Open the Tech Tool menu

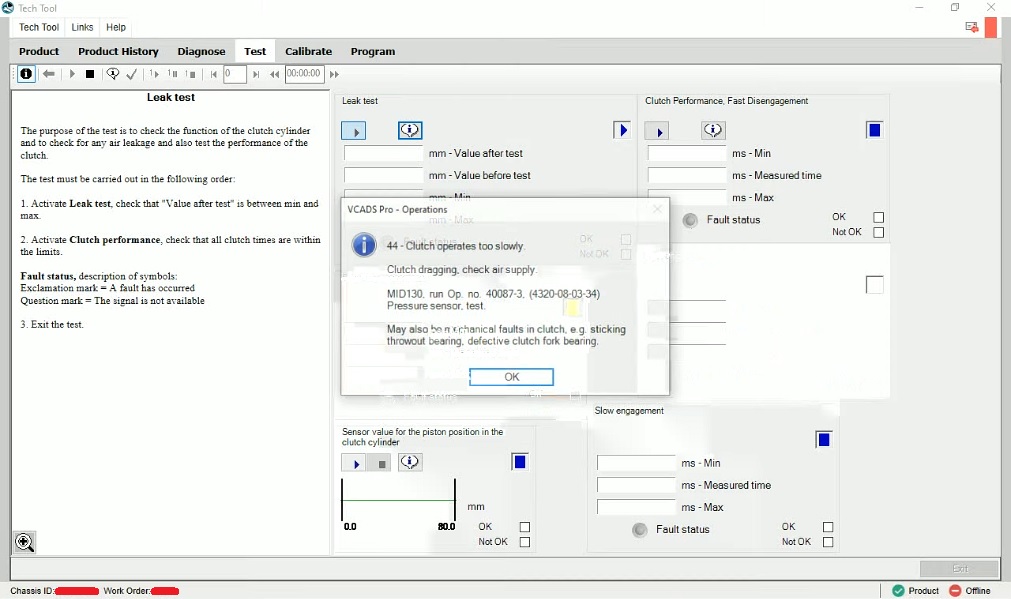[x=39, y=27]
